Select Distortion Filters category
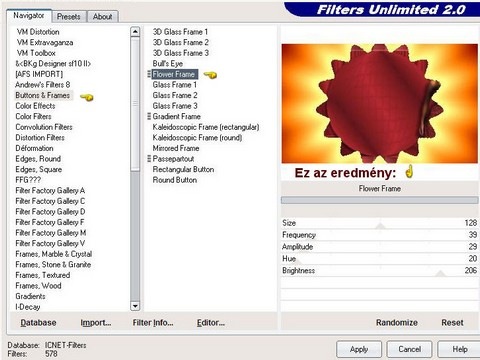The width and height of the screenshot is (480, 360). click(40, 138)
